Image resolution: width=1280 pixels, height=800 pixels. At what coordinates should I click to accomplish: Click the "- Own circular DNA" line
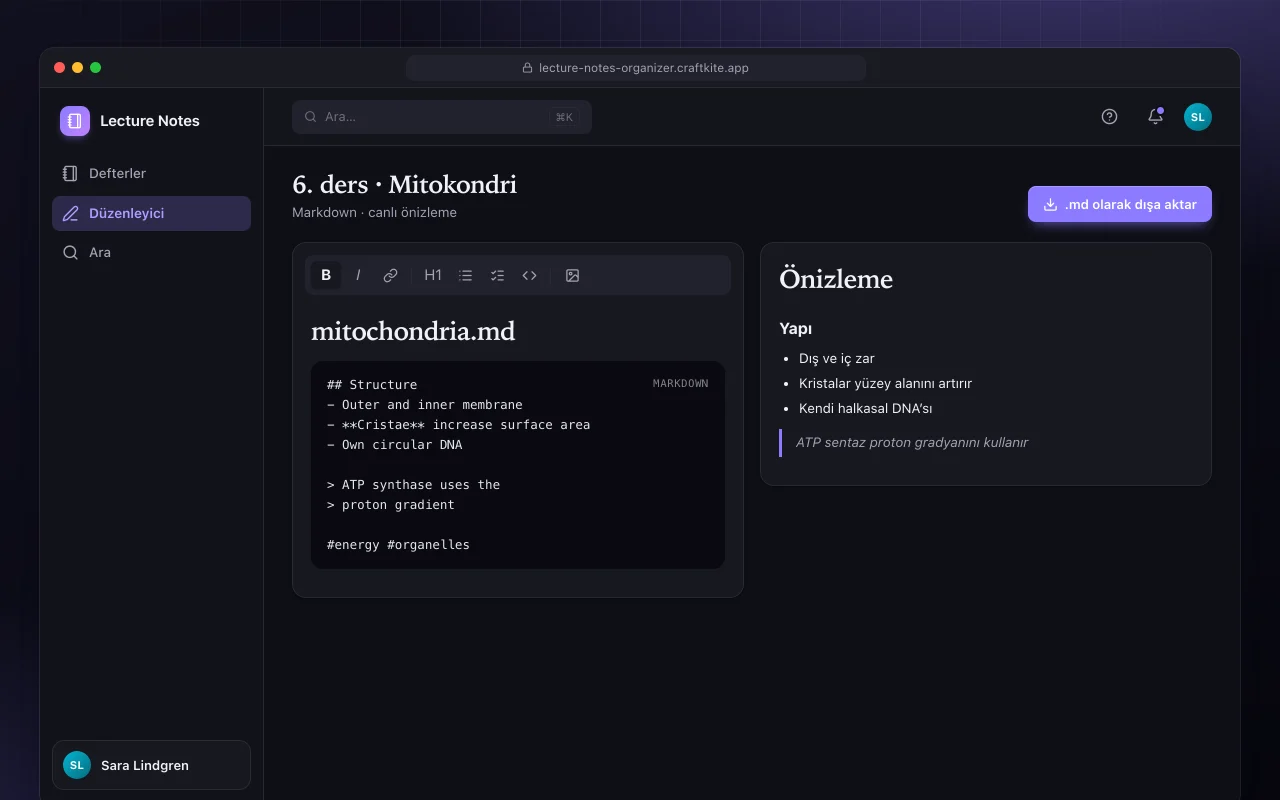click(395, 444)
